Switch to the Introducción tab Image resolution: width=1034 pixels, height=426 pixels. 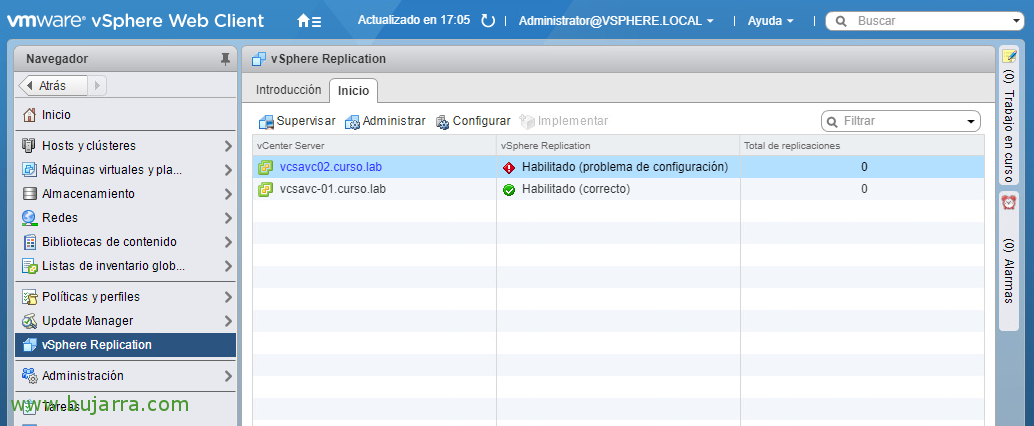pyautogui.click(x=288, y=90)
